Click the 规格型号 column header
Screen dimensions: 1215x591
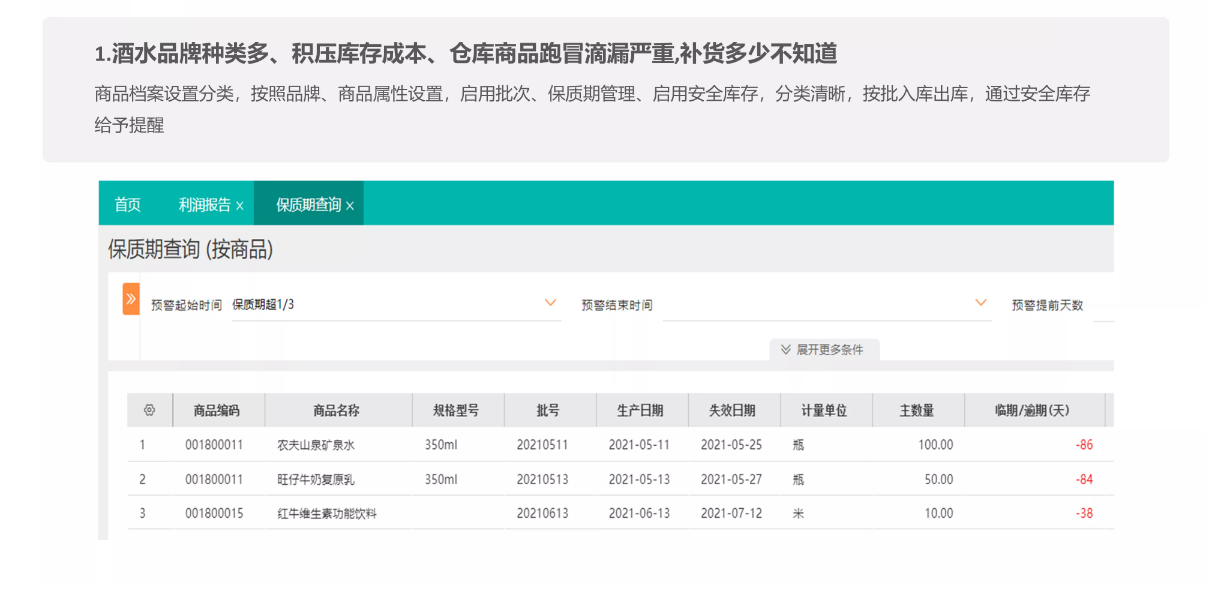457,410
